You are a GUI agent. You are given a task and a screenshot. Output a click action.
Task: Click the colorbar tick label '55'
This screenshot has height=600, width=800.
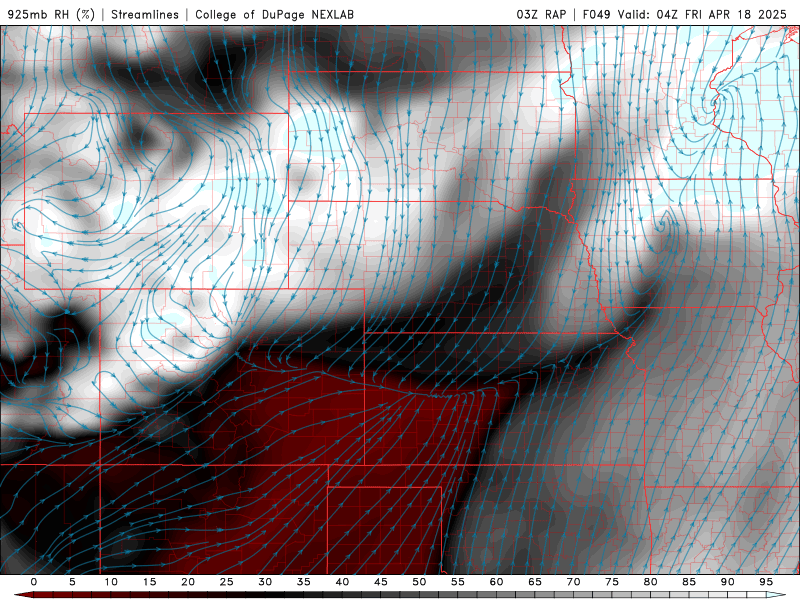coord(458,582)
